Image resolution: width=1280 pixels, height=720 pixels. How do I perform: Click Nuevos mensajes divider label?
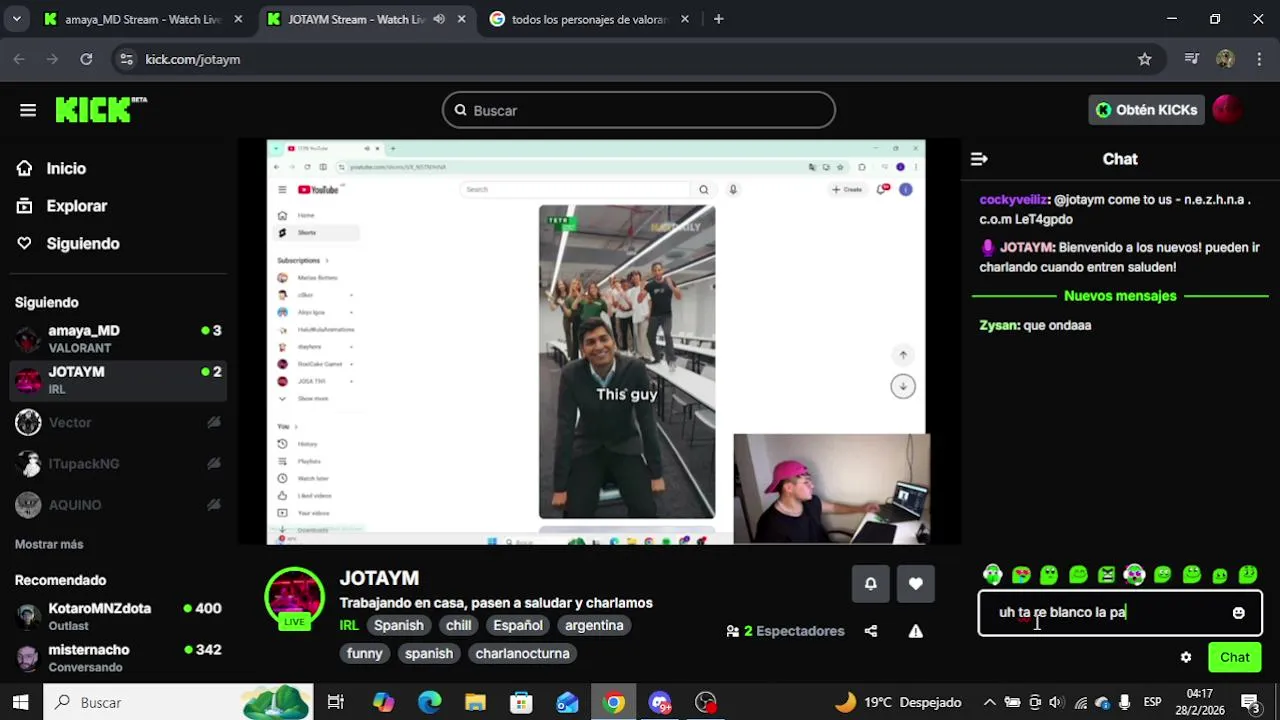1120,296
